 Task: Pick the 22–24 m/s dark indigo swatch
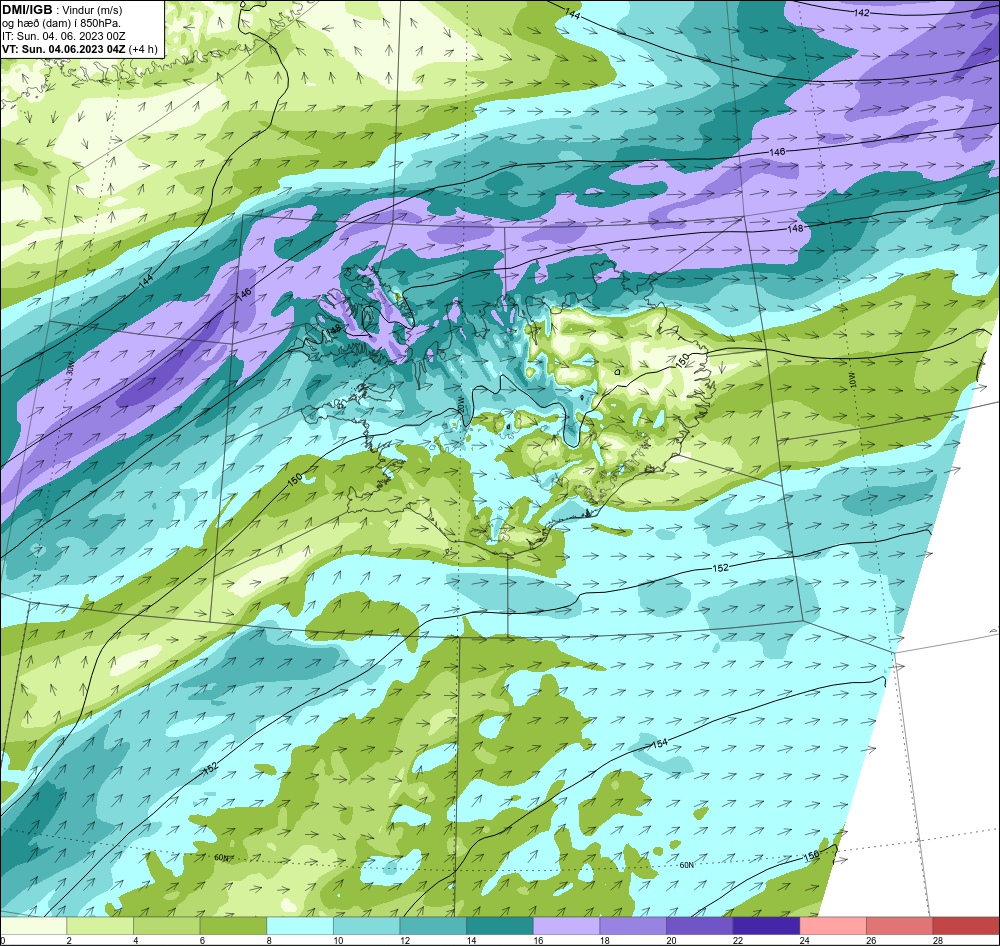point(767,926)
